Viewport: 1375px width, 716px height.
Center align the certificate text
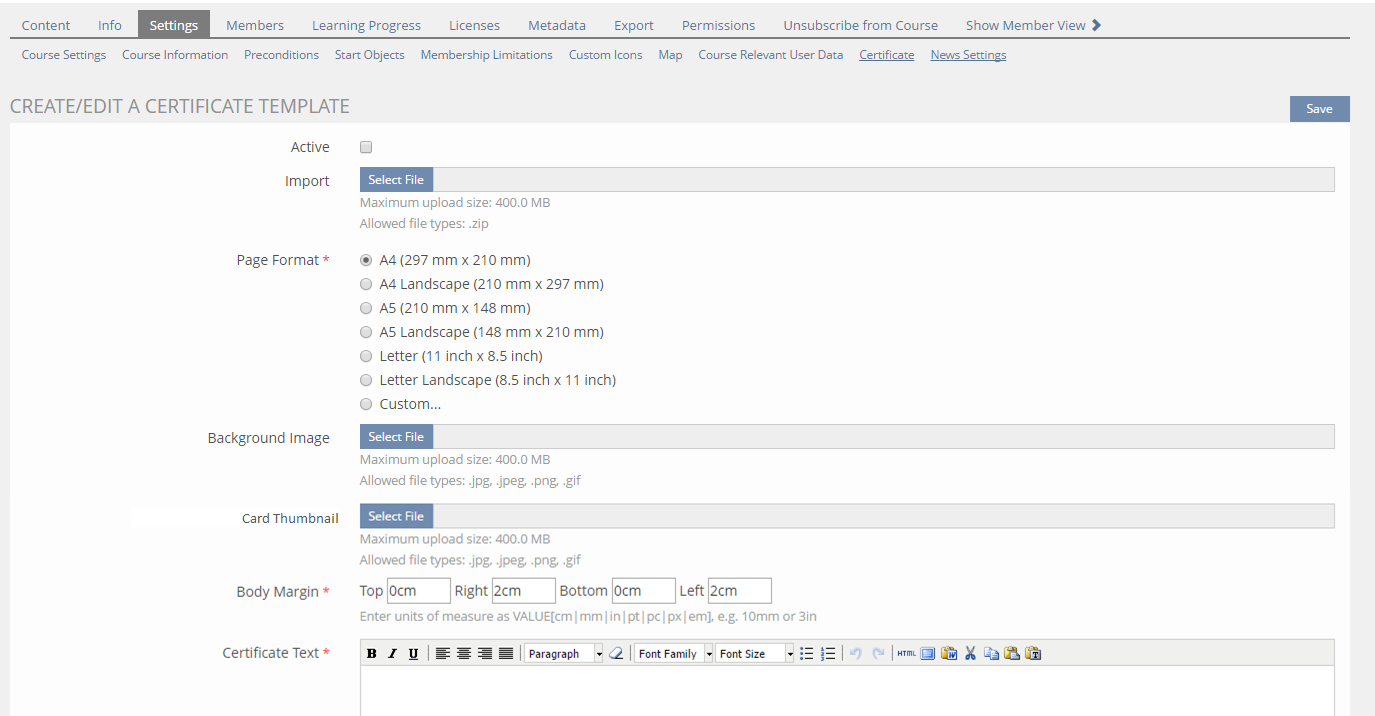464,654
